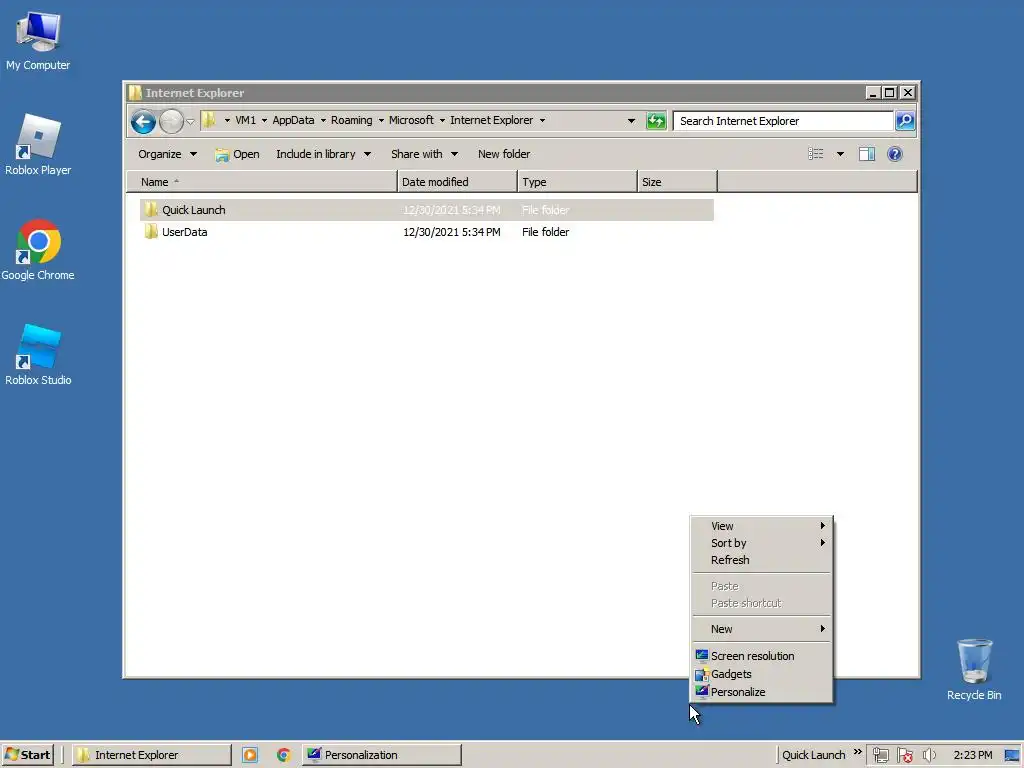Choose Screen resolution from context menu
Screen dimensions: 1024x768
pyautogui.click(x=762, y=656)
